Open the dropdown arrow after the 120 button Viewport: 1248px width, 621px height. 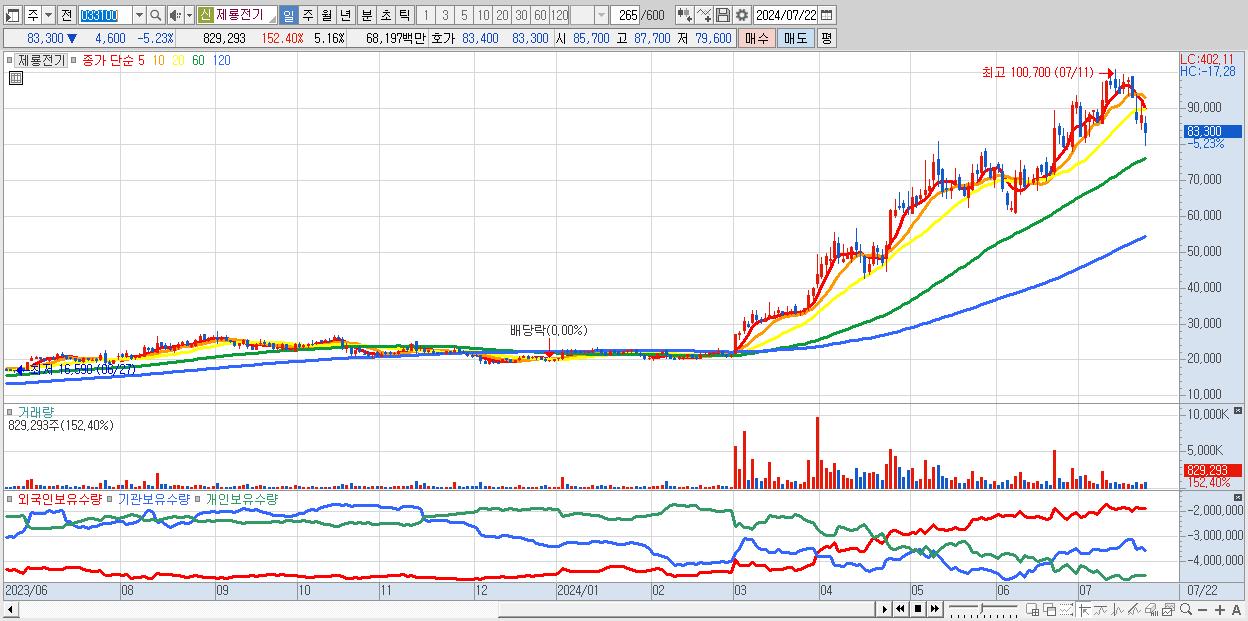[x=601, y=15]
